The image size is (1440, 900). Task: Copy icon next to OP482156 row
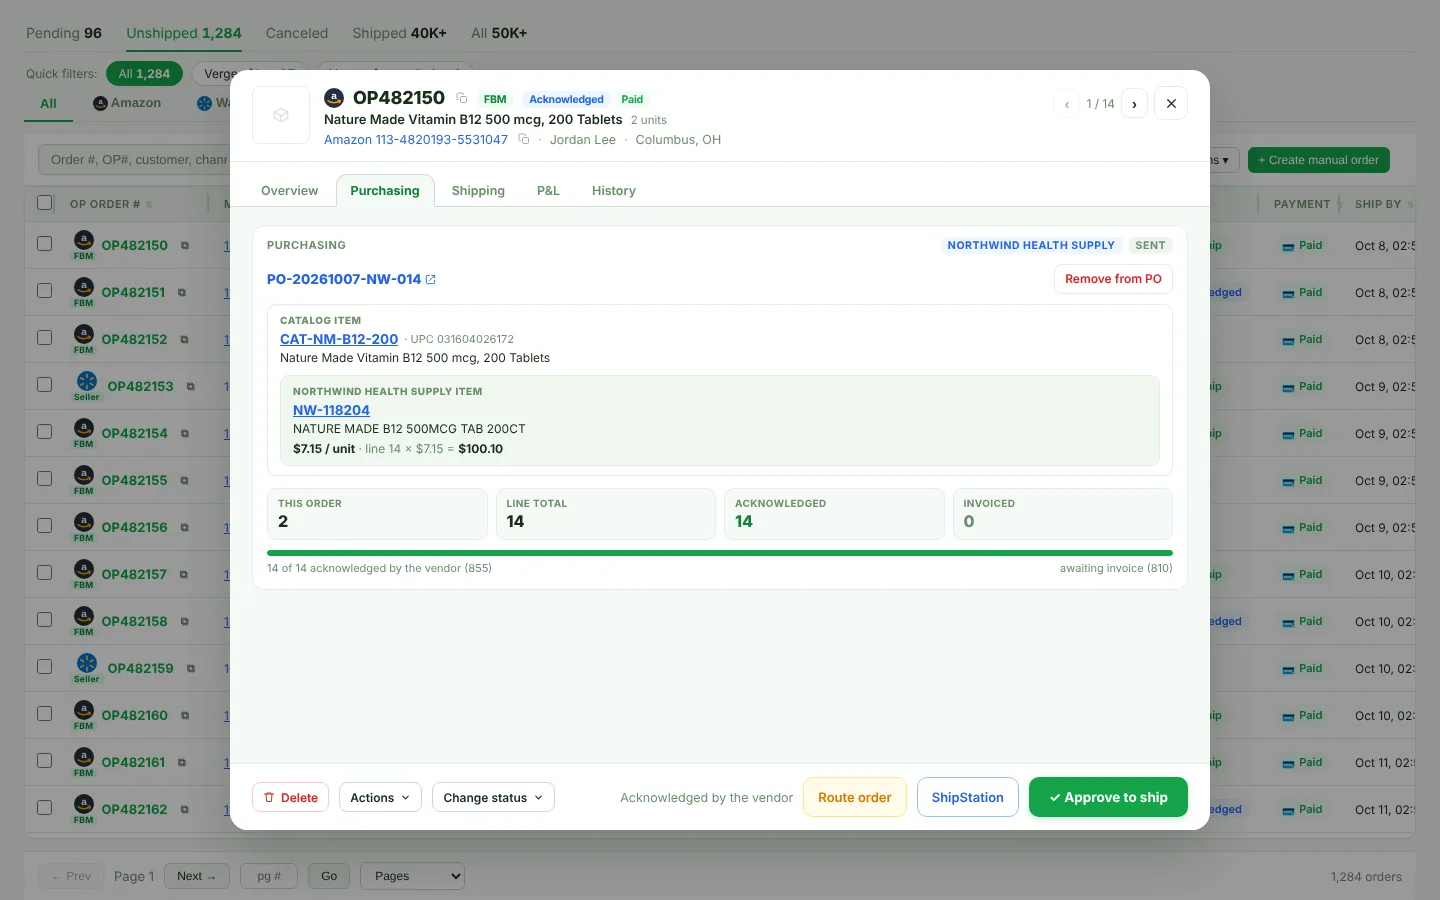click(184, 527)
